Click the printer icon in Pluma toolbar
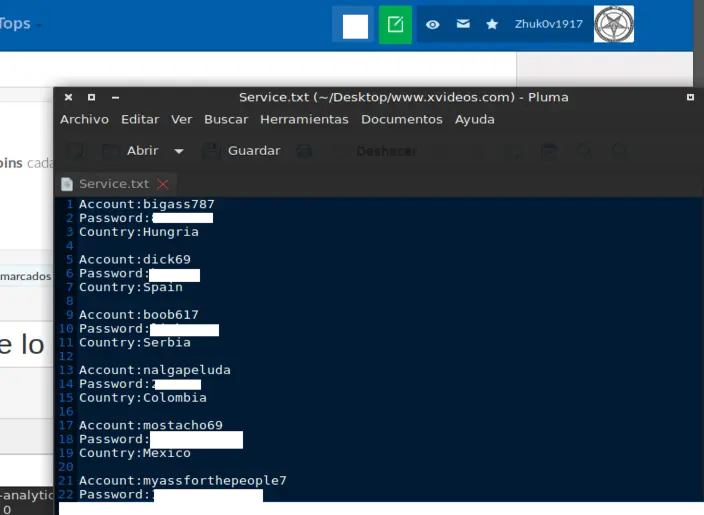The width and height of the screenshot is (704, 515). (304, 151)
